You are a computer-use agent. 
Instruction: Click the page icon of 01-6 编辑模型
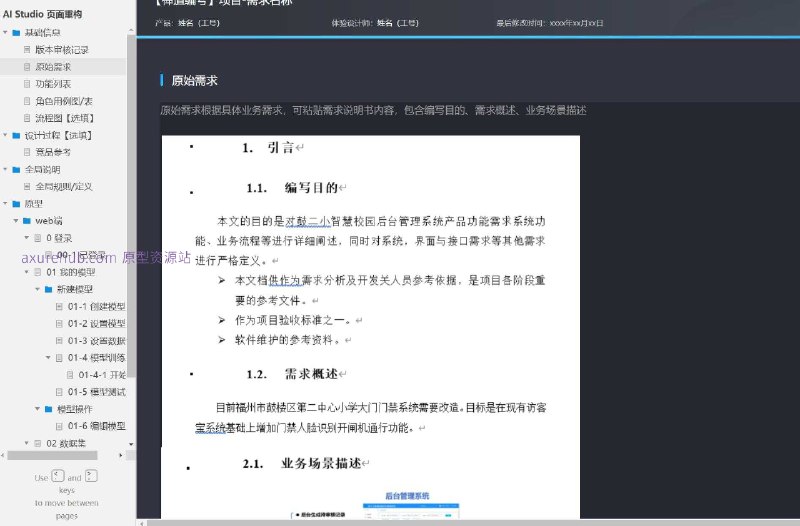pyautogui.click(x=59, y=426)
